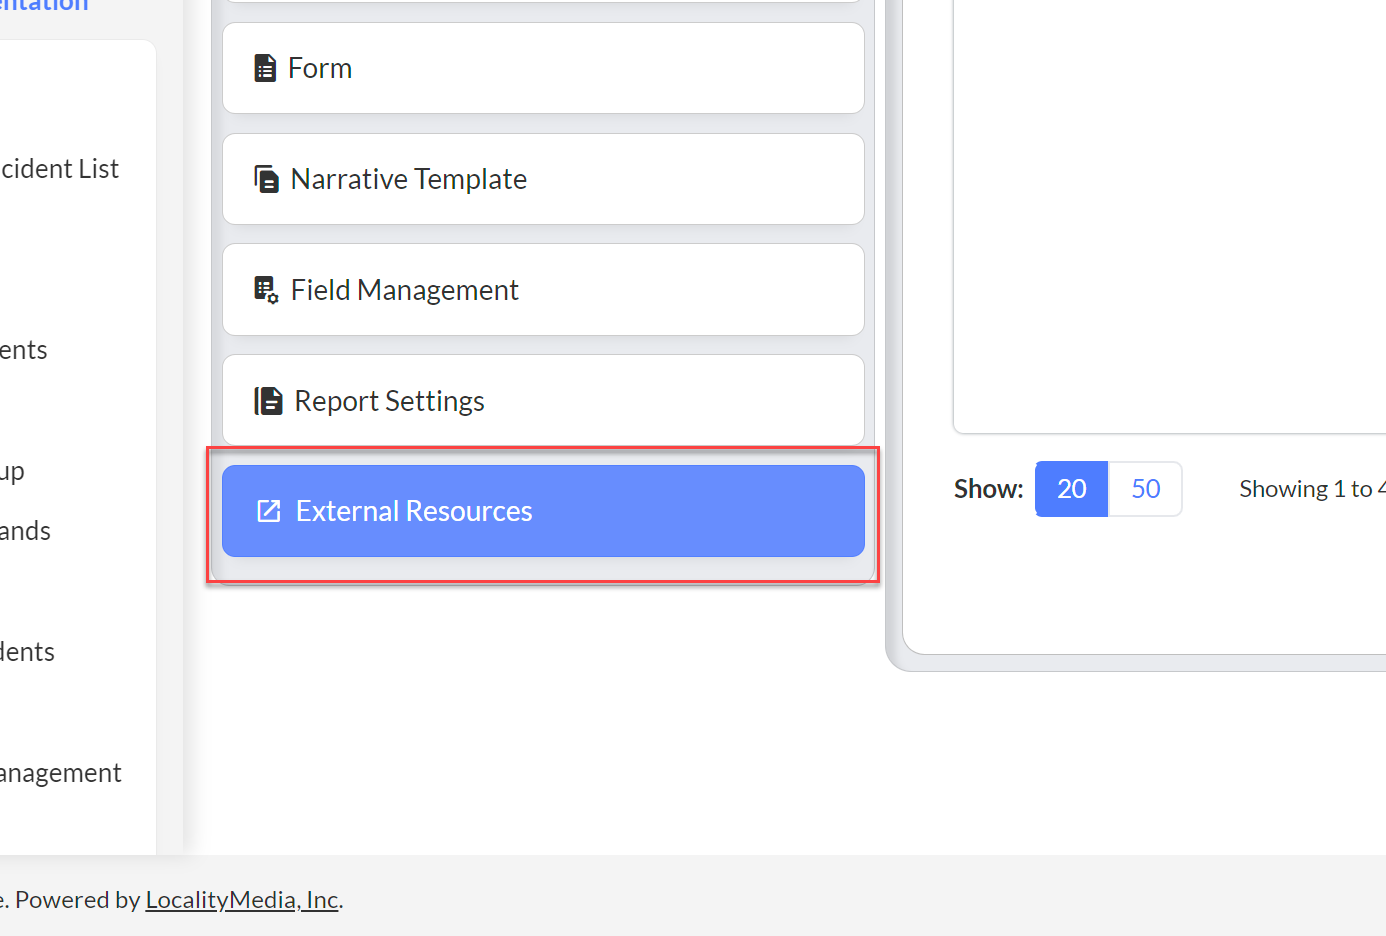This screenshot has height=936, width=1386.
Task: Open the partially visible Incident List sidebar item
Action: (60, 169)
